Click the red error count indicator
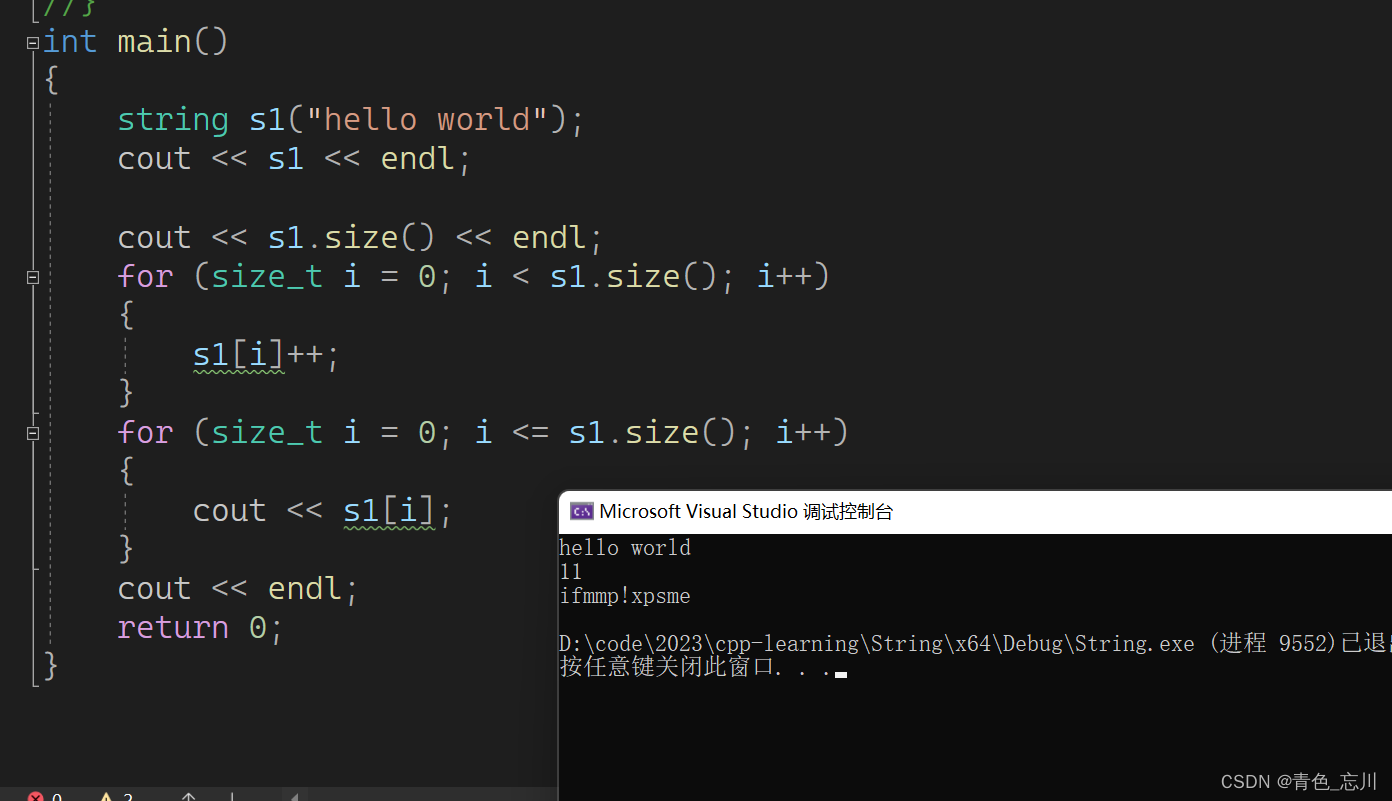Image resolution: width=1392 pixels, height=801 pixels. coord(44,797)
